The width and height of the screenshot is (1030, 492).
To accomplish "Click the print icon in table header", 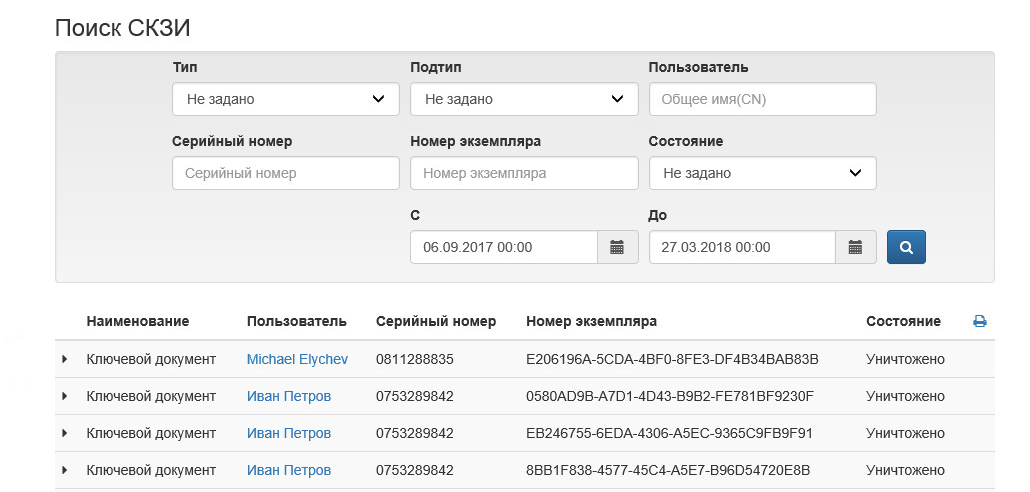I will pyautogui.click(x=980, y=322).
